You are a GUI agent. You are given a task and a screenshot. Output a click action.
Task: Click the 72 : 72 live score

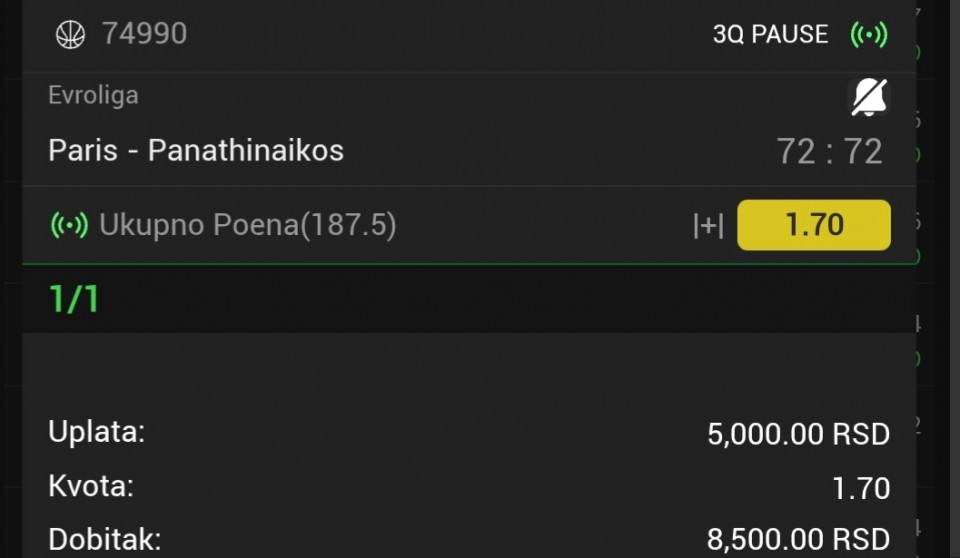829,152
